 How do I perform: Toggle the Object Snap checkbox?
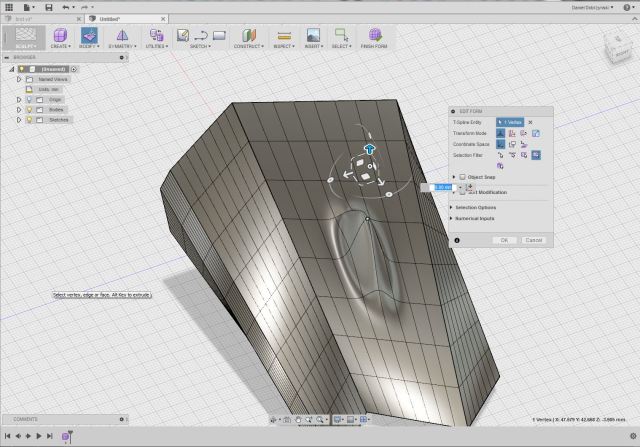[x=462, y=177]
